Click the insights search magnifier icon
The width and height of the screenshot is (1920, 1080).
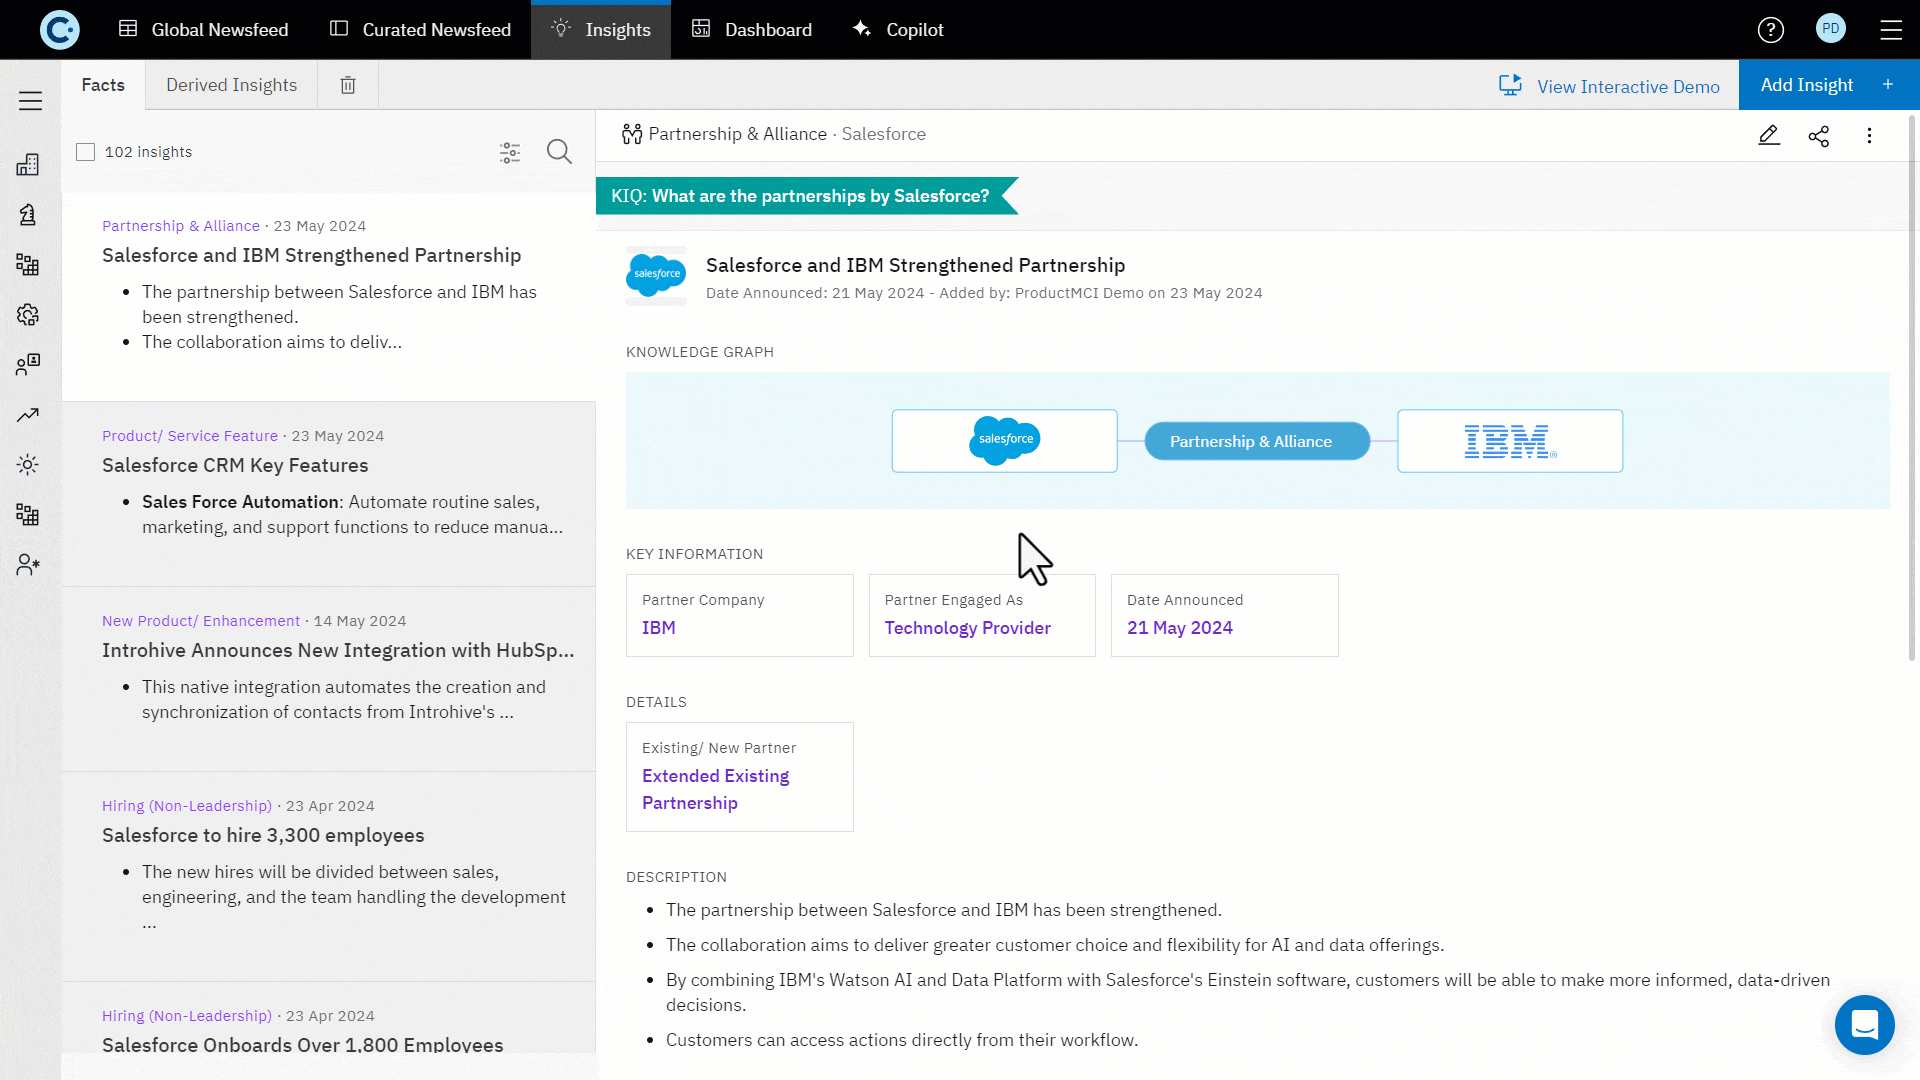[559, 152]
